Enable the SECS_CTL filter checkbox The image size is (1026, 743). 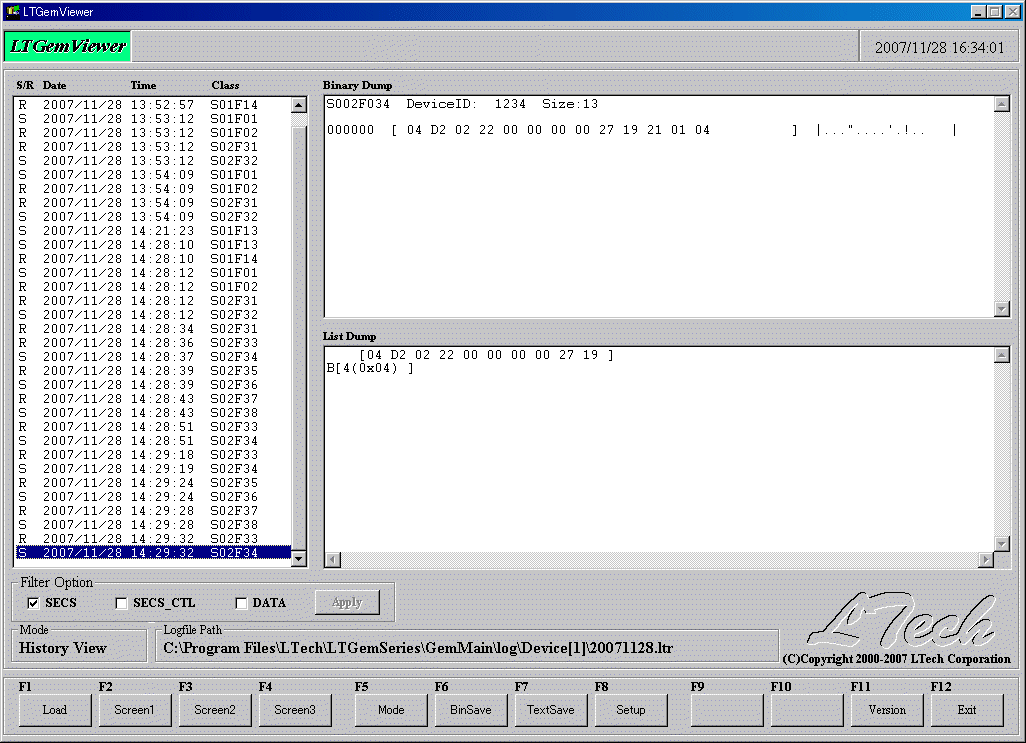[121, 602]
